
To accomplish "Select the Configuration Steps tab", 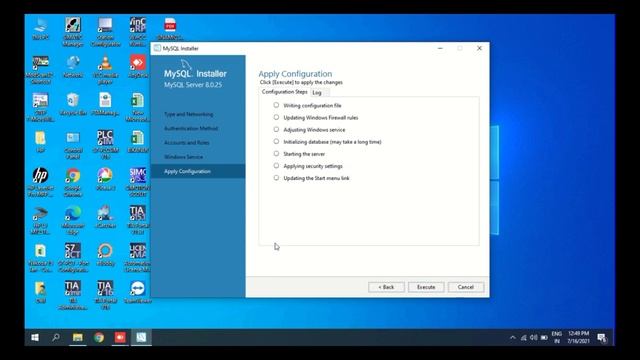I will point(284,92).
